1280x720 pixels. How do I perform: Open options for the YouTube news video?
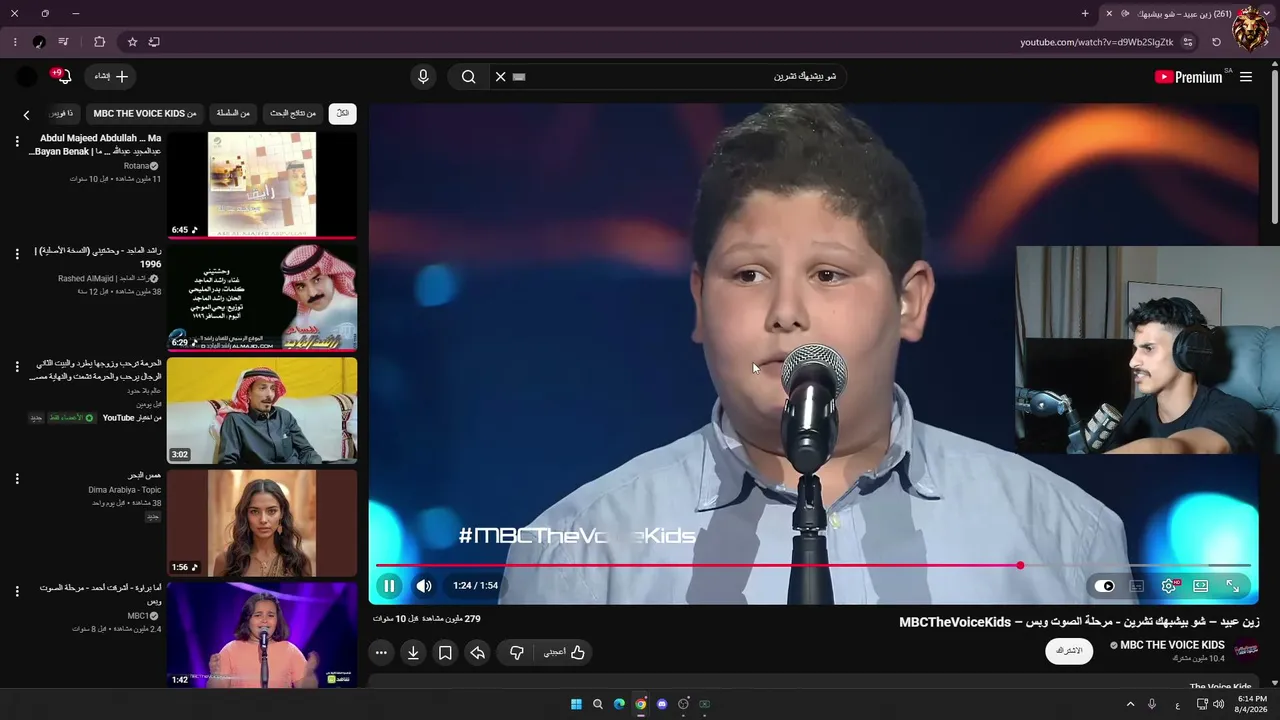click(17, 367)
